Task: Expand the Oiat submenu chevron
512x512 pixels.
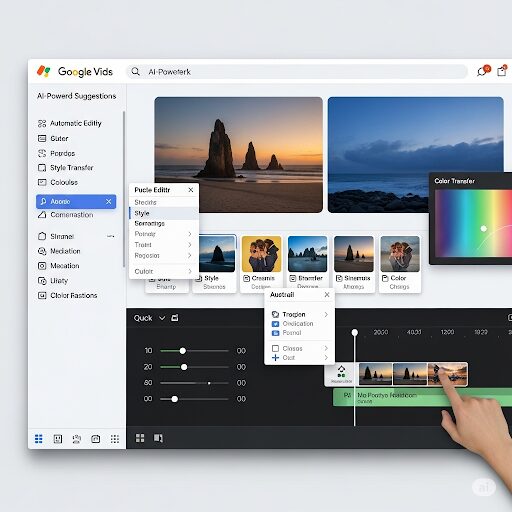Action: click(x=326, y=358)
